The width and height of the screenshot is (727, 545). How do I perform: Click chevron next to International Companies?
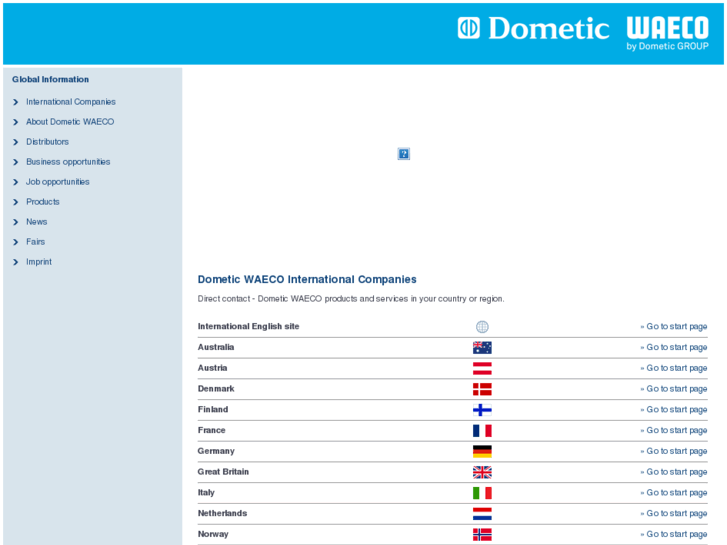point(16,102)
